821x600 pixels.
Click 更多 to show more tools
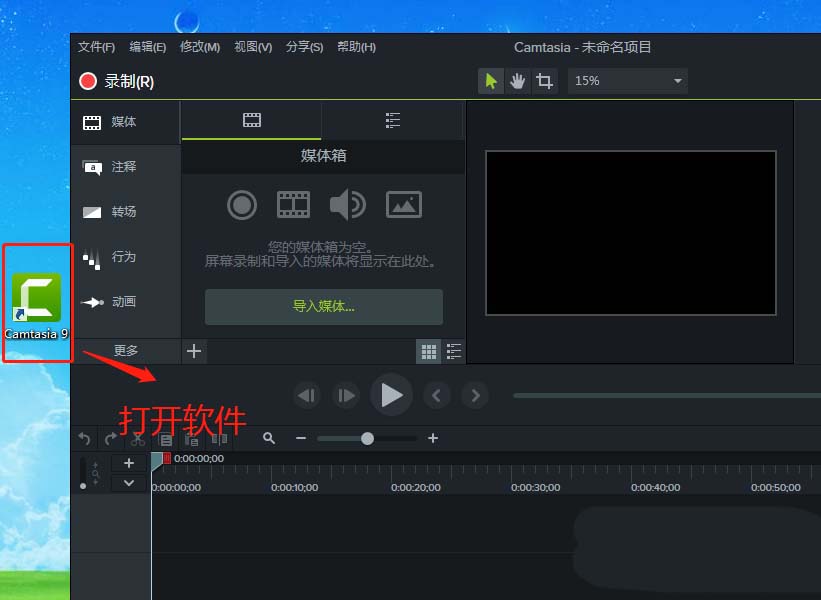[x=126, y=350]
